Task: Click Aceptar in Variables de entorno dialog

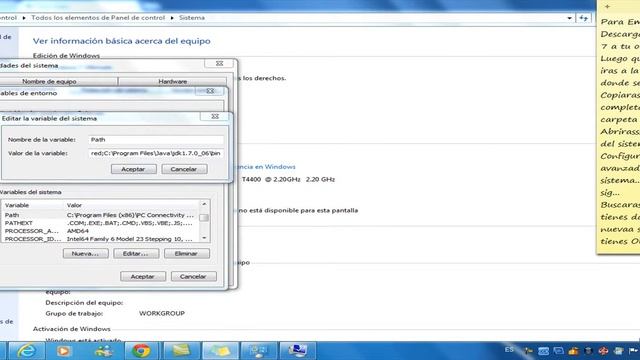Action: pyautogui.click(x=143, y=276)
